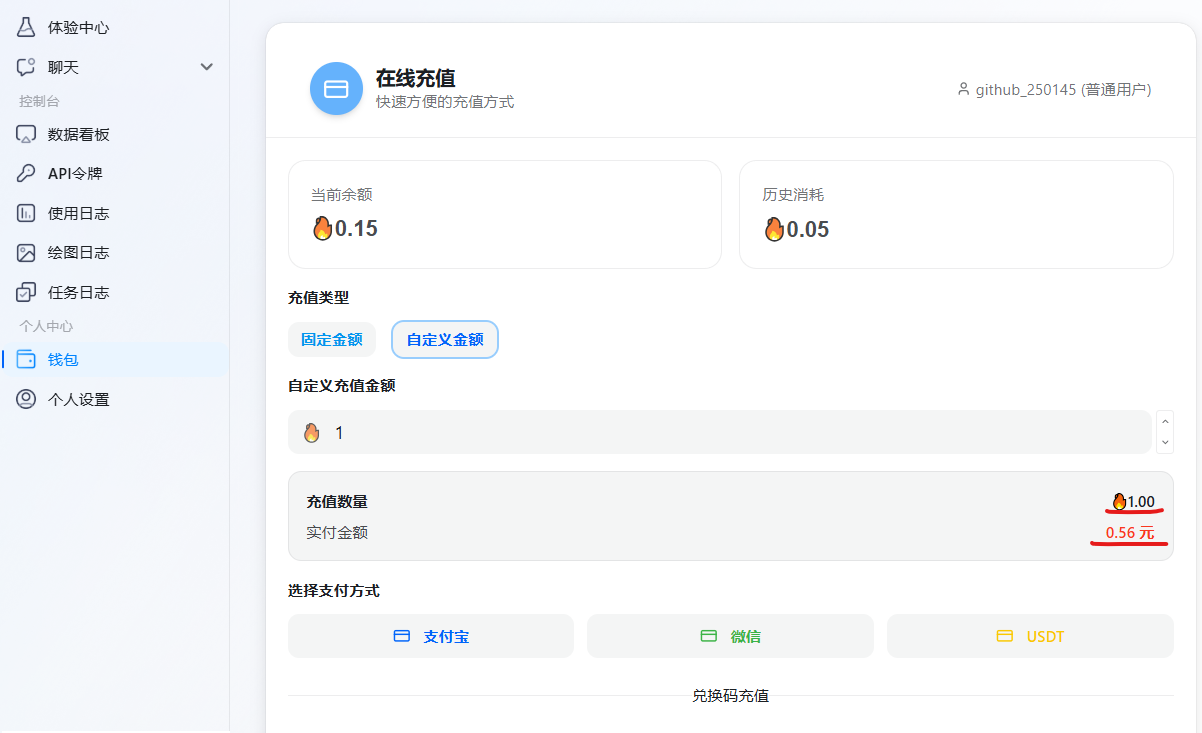Collapse the 聊天 menu chevron
The height and width of the screenshot is (733, 1202).
[x=207, y=66]
